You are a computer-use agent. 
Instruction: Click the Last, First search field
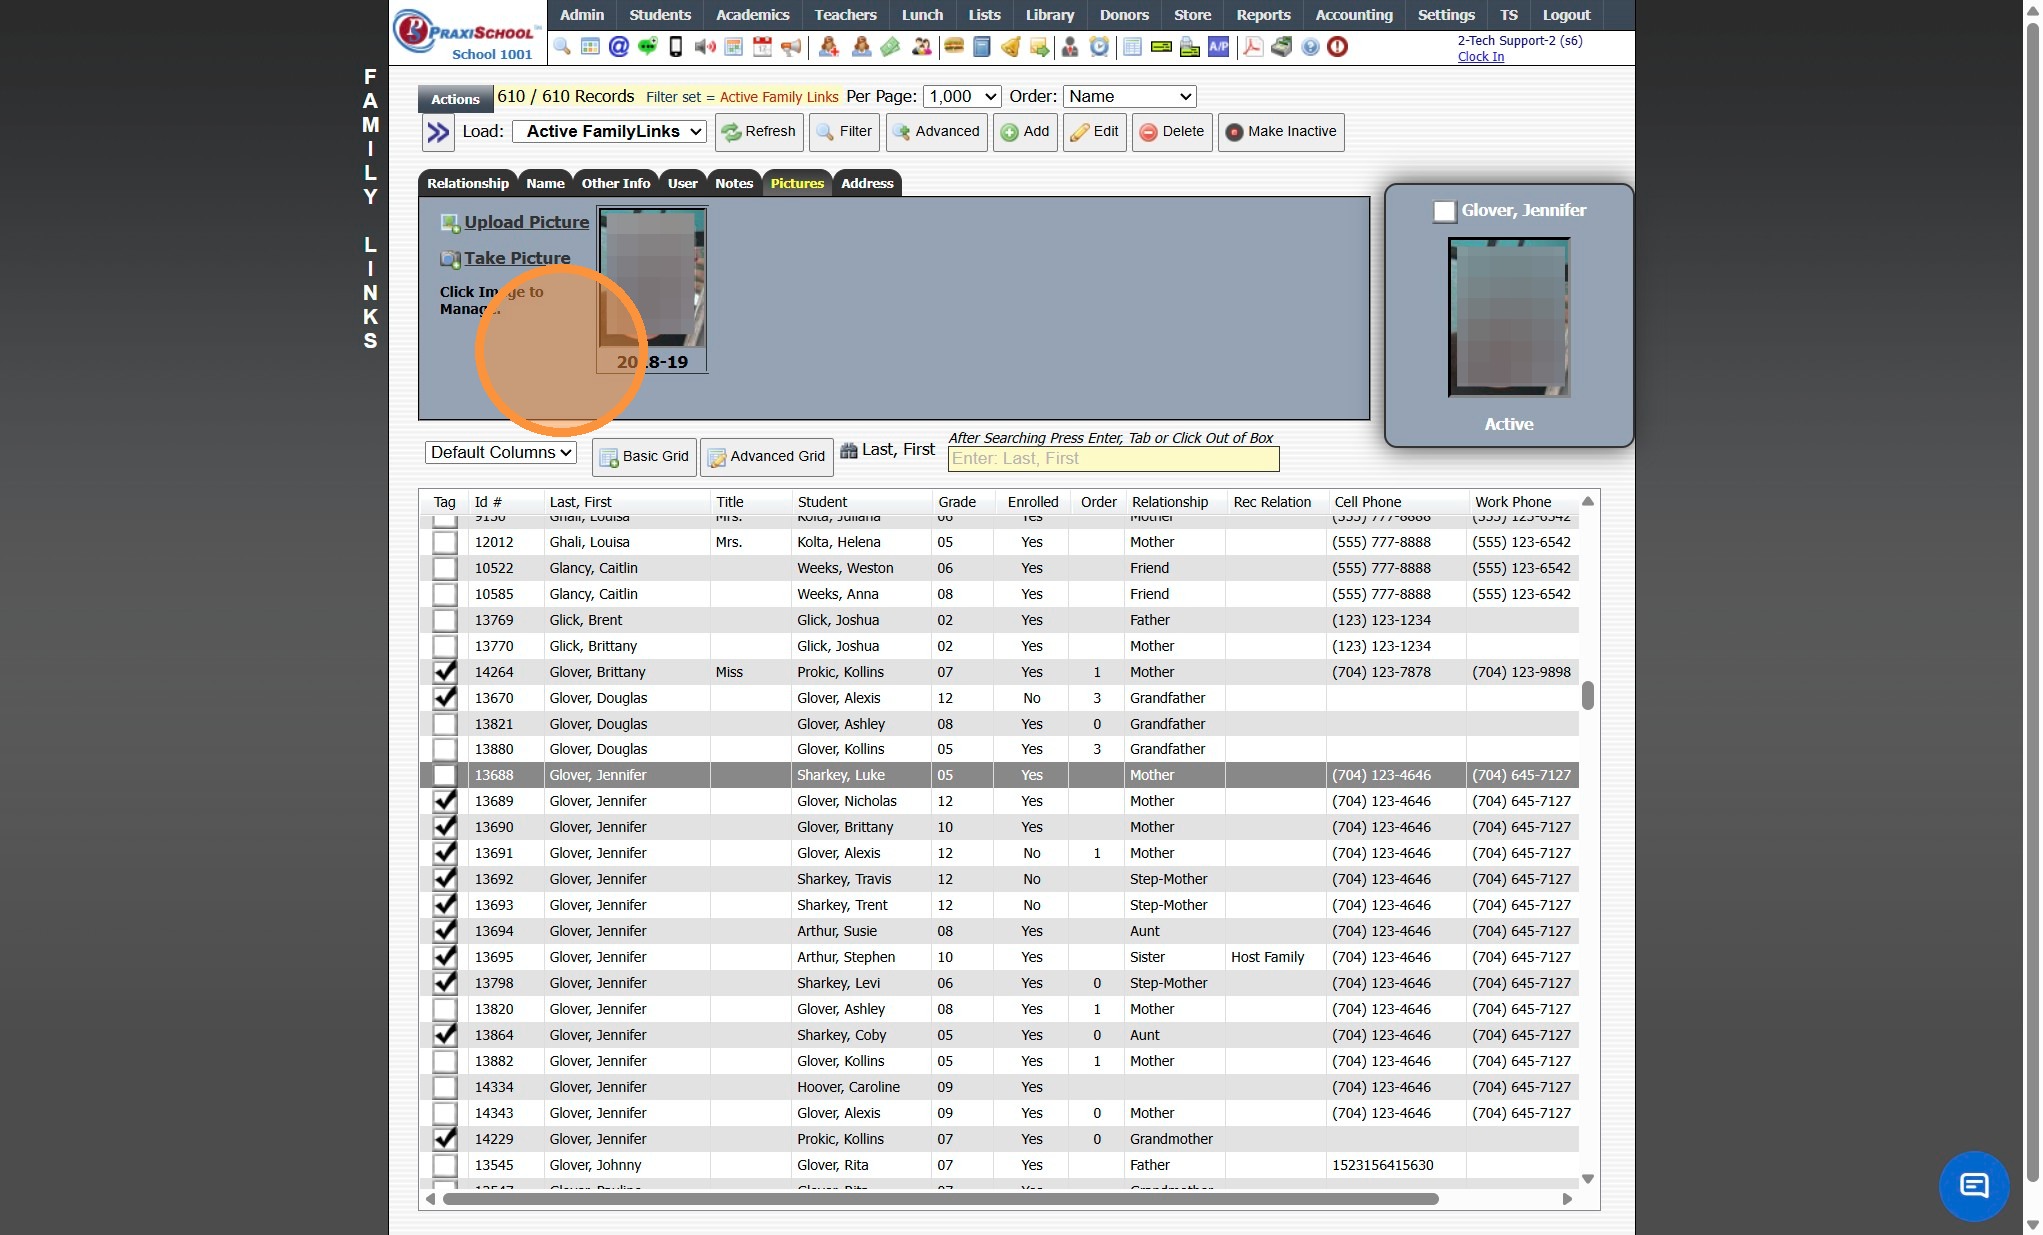click(1113, 459)
